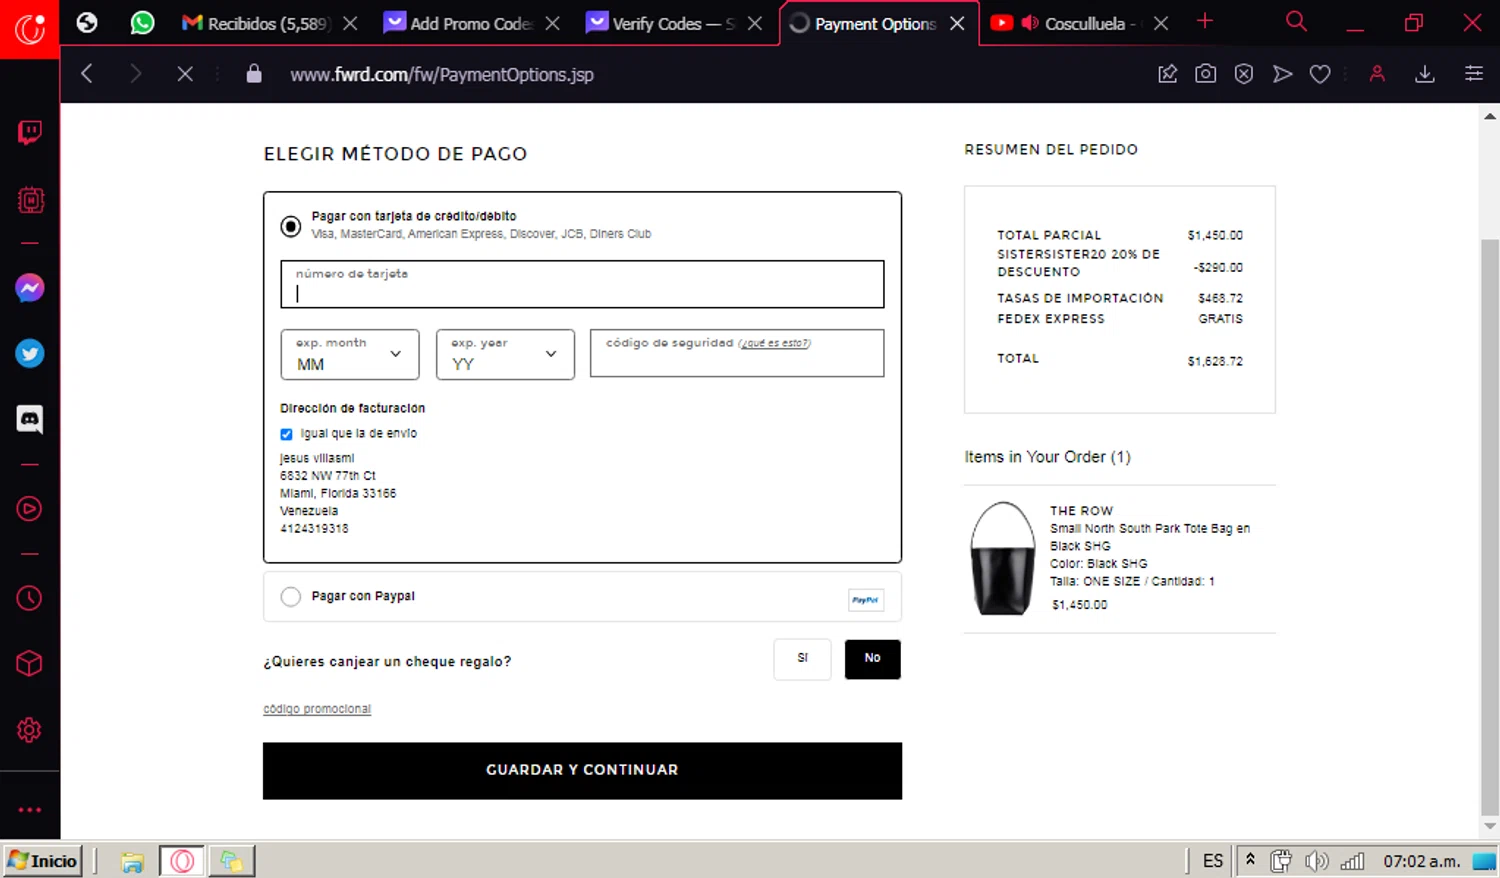Go forward to the next page
This screenshot has height=878, width=1500.
135,74
